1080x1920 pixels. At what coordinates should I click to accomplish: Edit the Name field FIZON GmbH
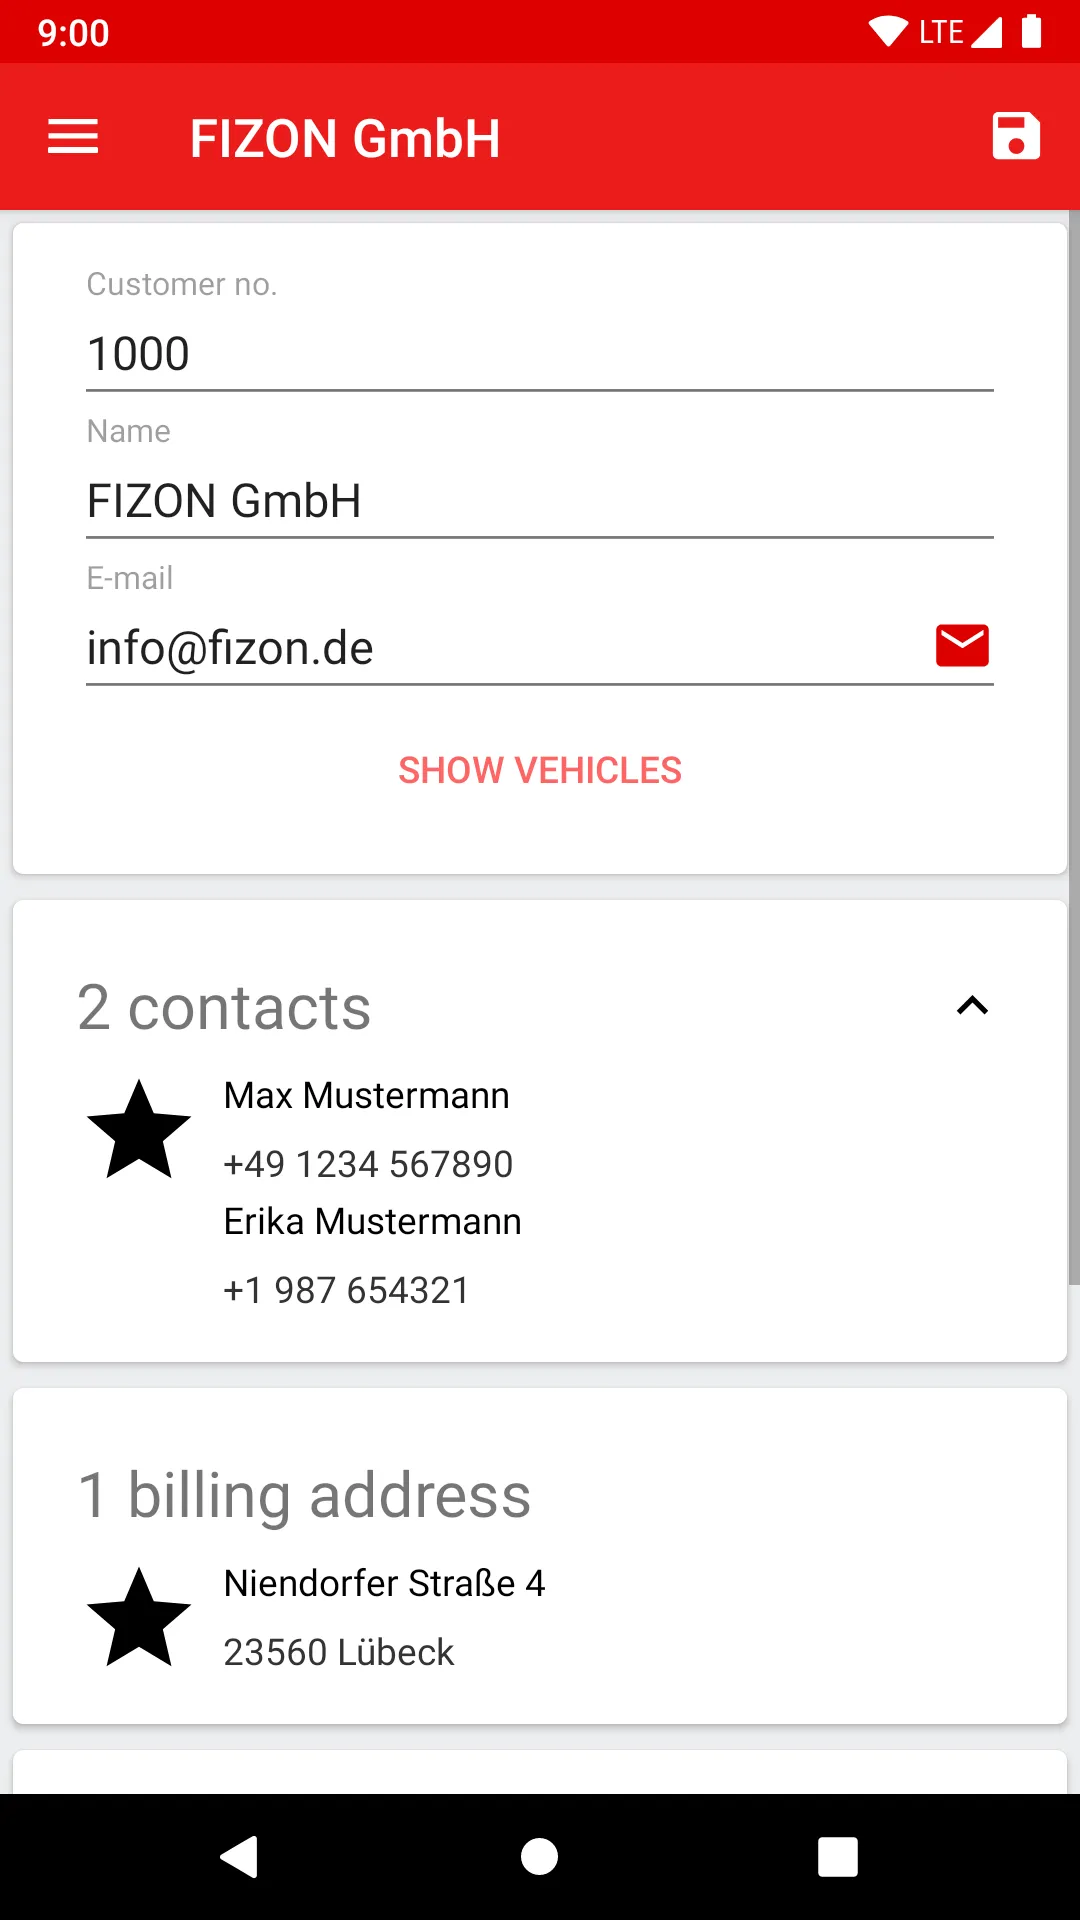coord(540,501)
